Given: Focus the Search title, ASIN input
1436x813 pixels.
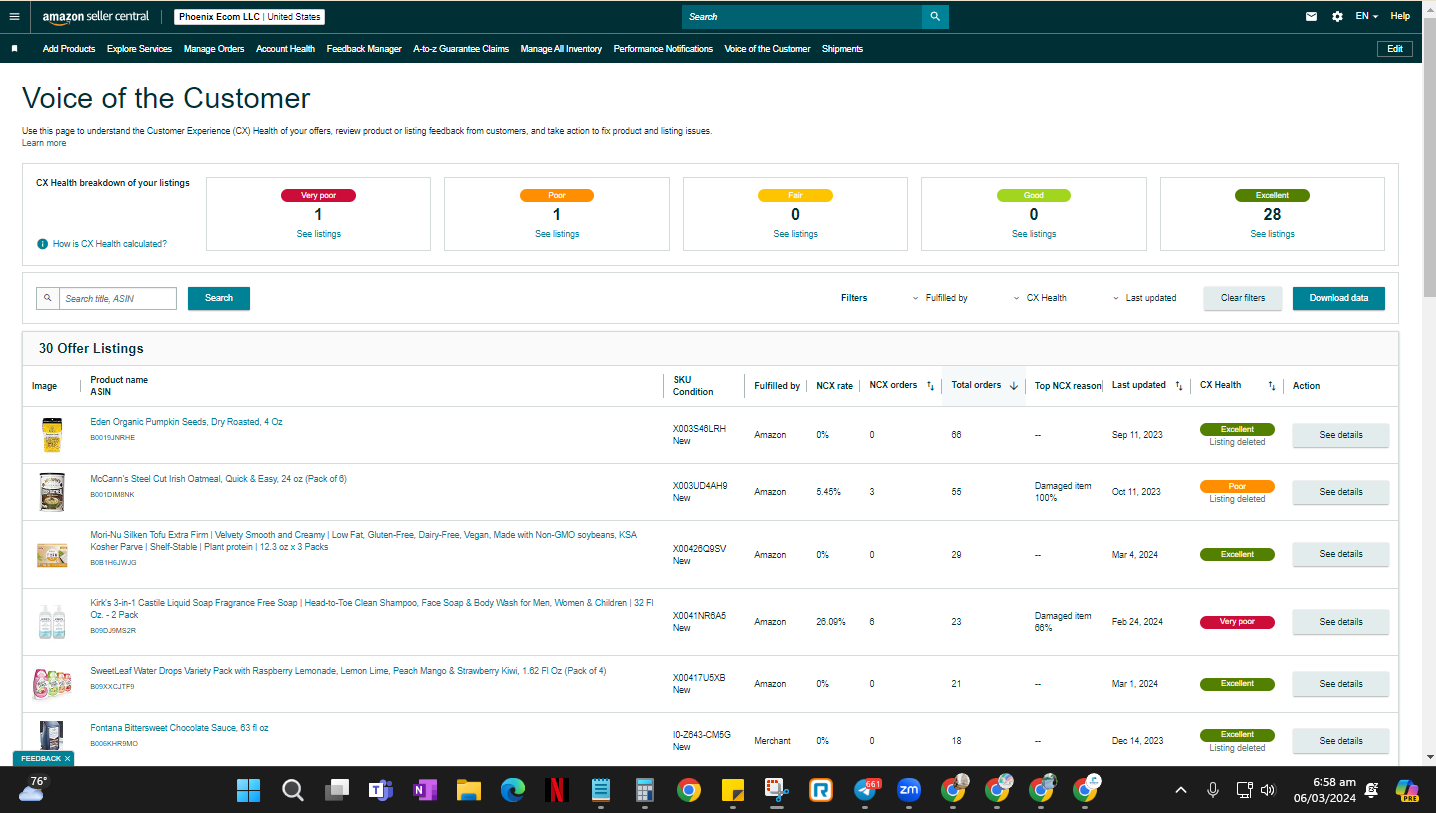Looking at the screenshot, I should 118,298.
